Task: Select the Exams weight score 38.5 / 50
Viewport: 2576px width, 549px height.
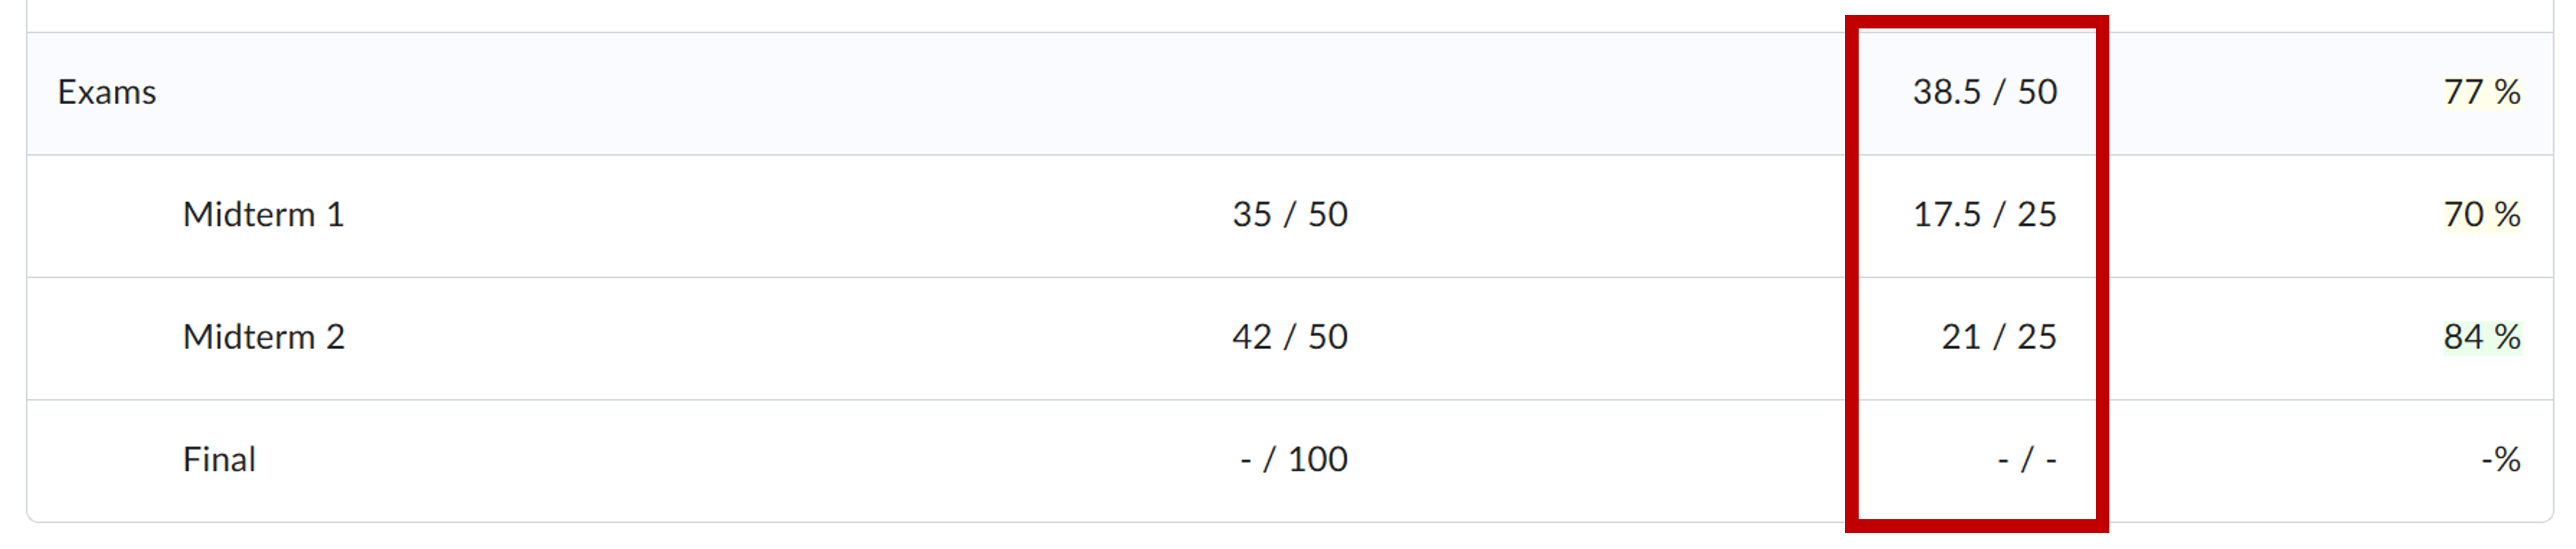Action: (x=1984, y=92)
